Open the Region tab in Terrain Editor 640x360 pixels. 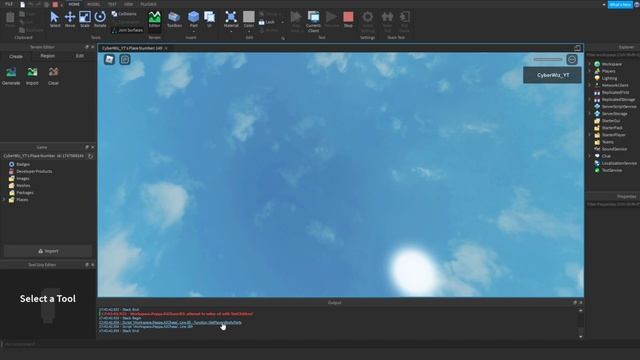tap(47, 56)
